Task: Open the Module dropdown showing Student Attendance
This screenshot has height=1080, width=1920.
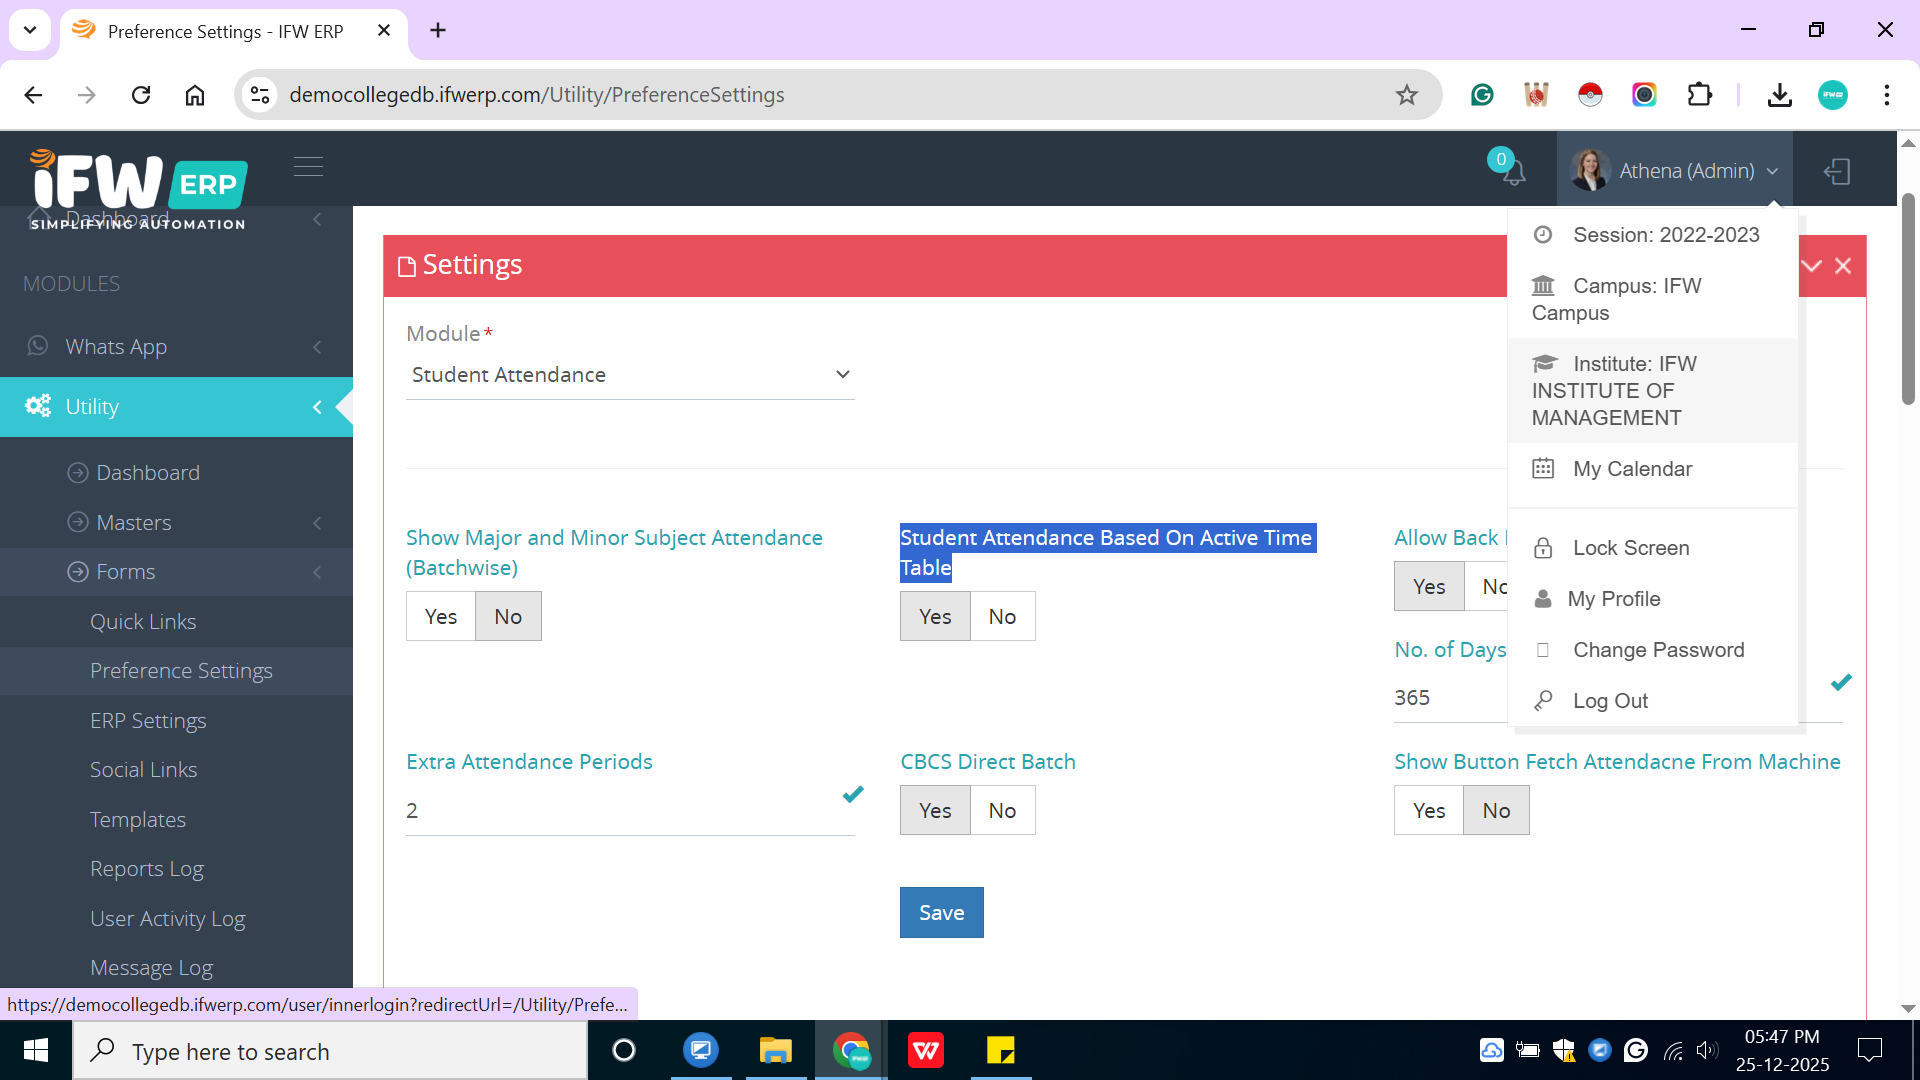Action: click(x=630, y=375)
